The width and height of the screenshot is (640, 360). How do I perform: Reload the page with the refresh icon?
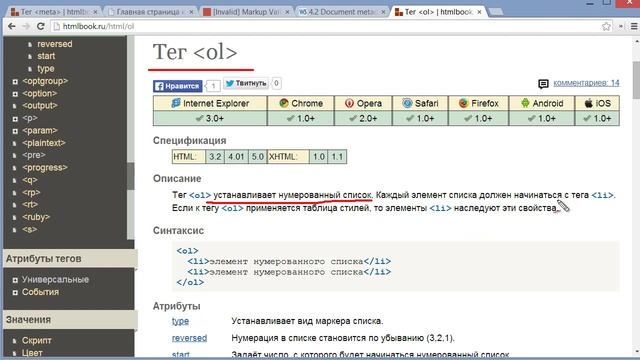pyautogui.click(x=40, y=26)
